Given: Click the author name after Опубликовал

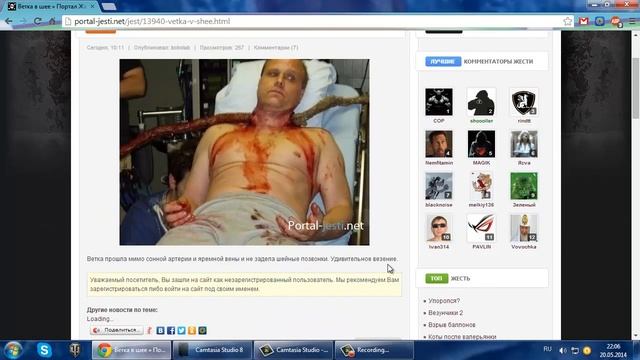Looking at the screenshot, I should (180, 48).
